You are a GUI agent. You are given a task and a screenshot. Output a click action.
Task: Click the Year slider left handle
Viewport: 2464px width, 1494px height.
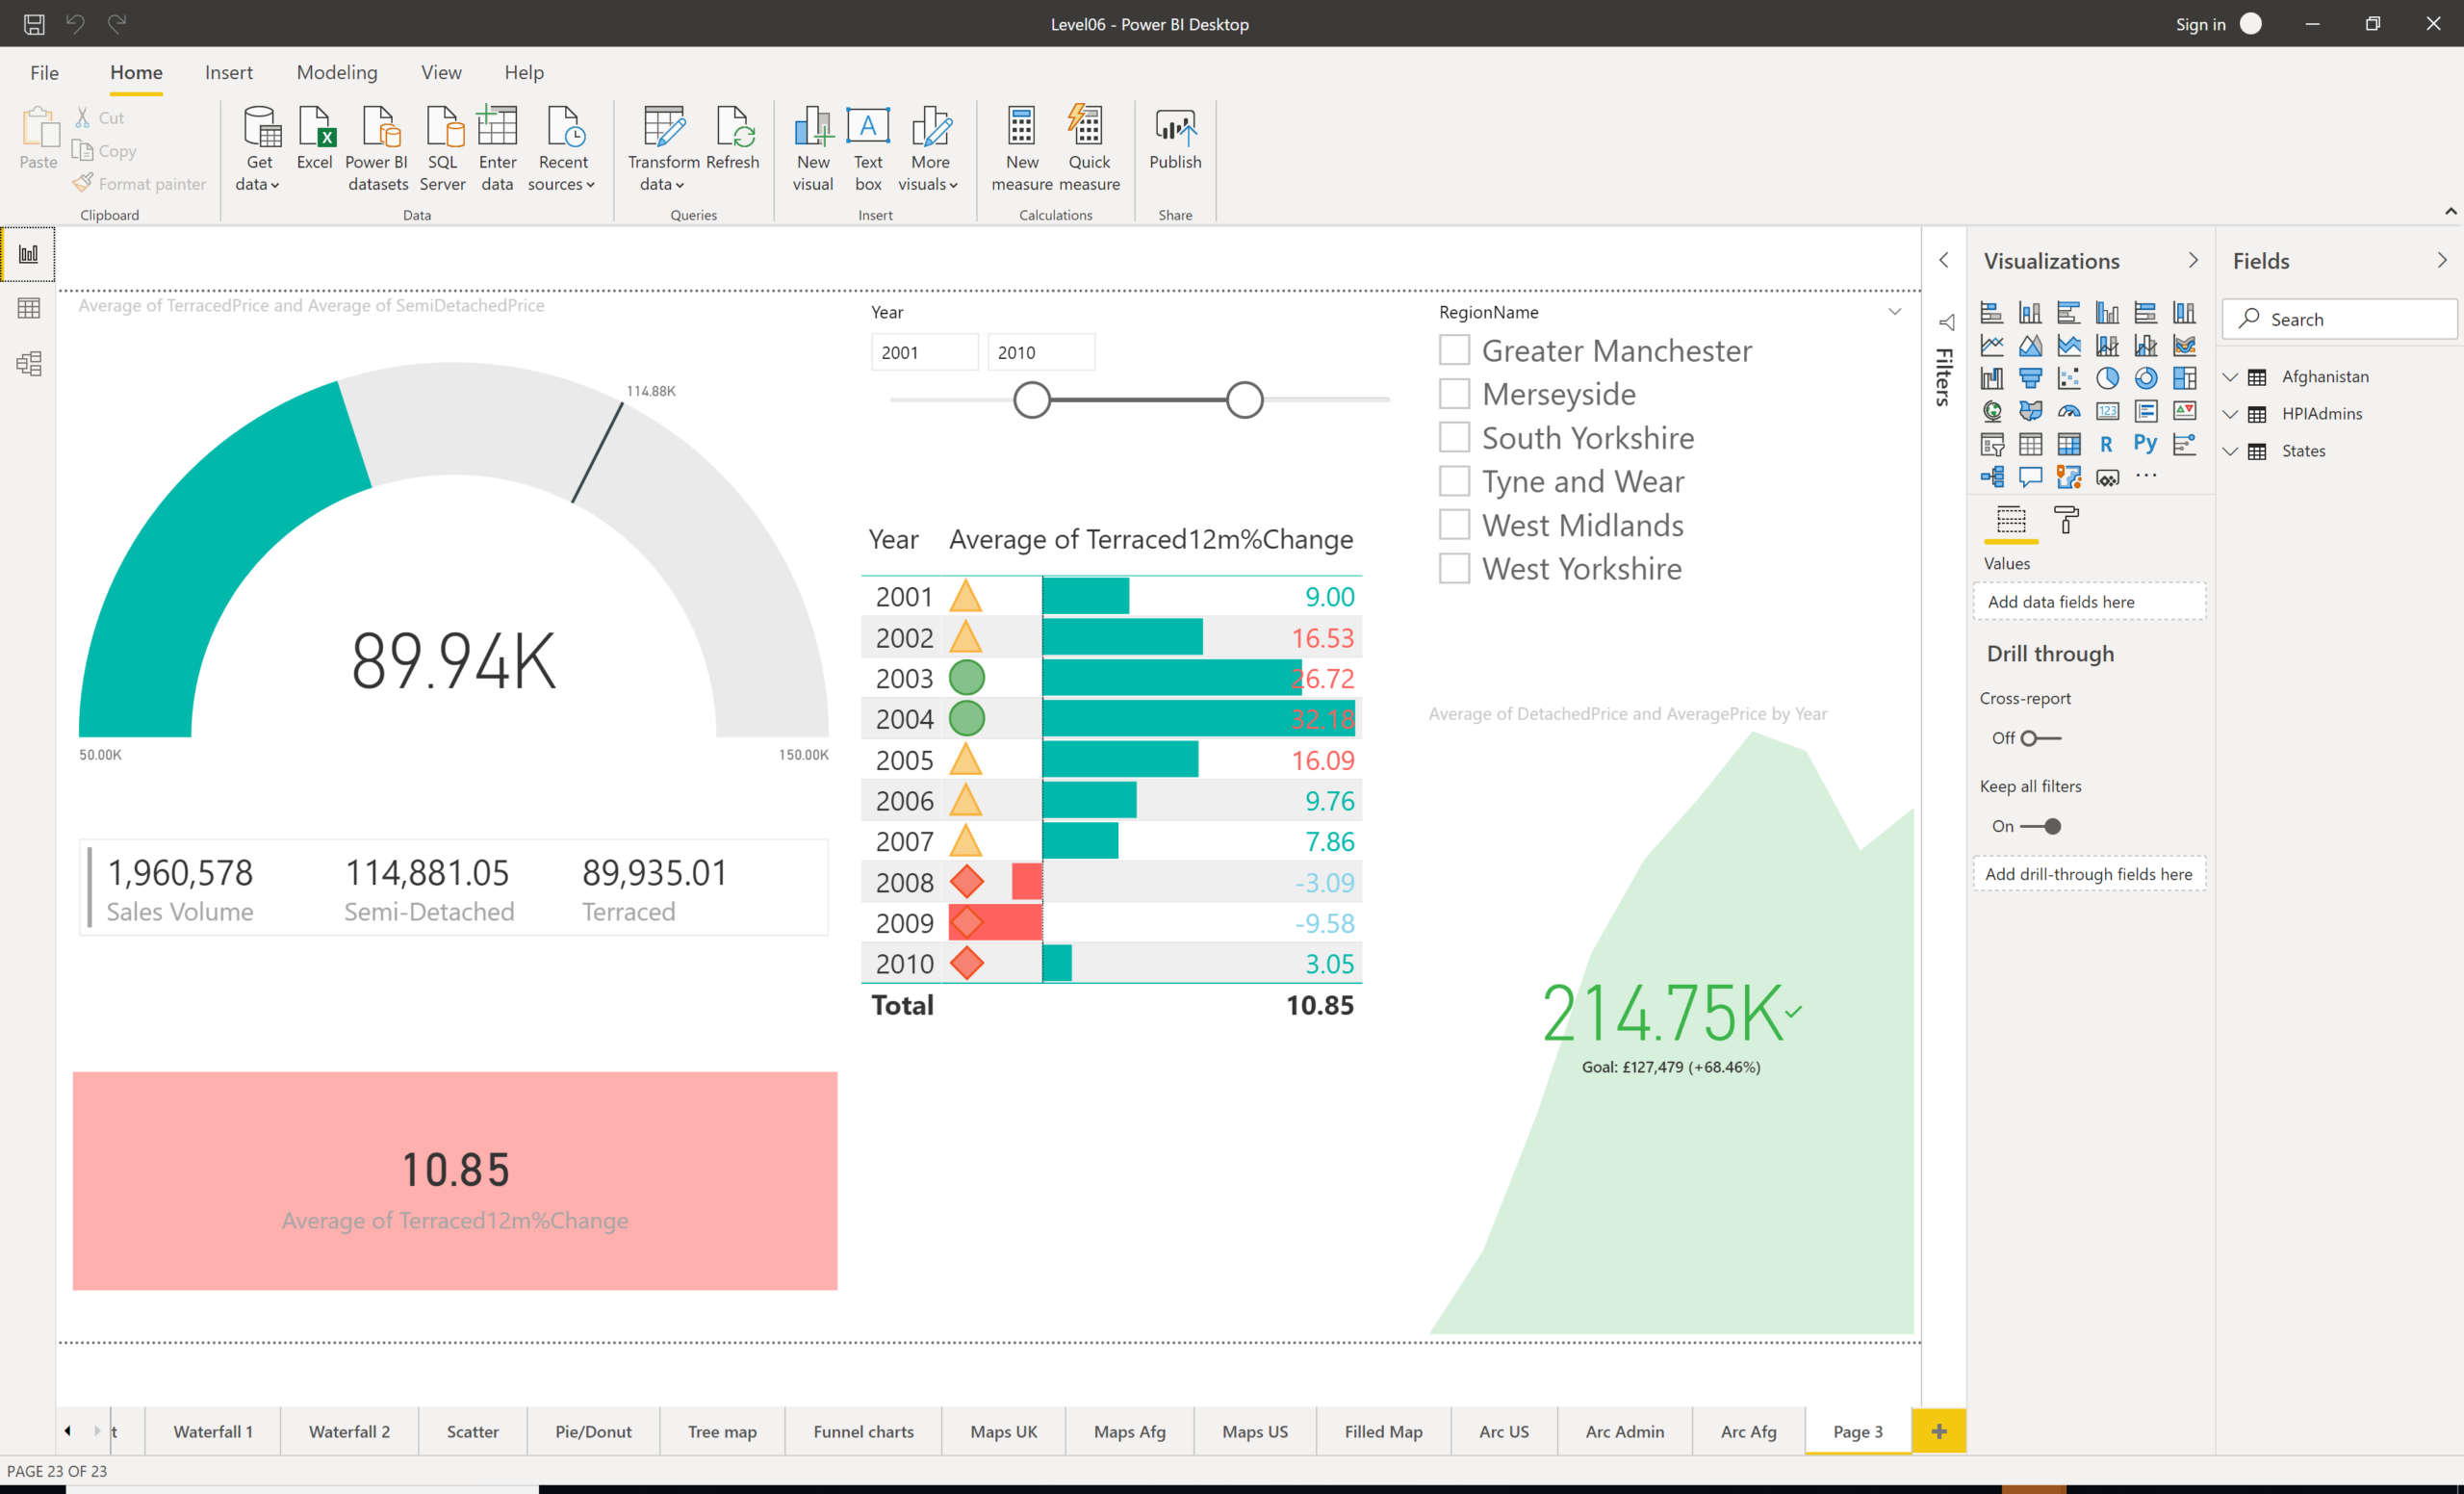pos(1032,400)
